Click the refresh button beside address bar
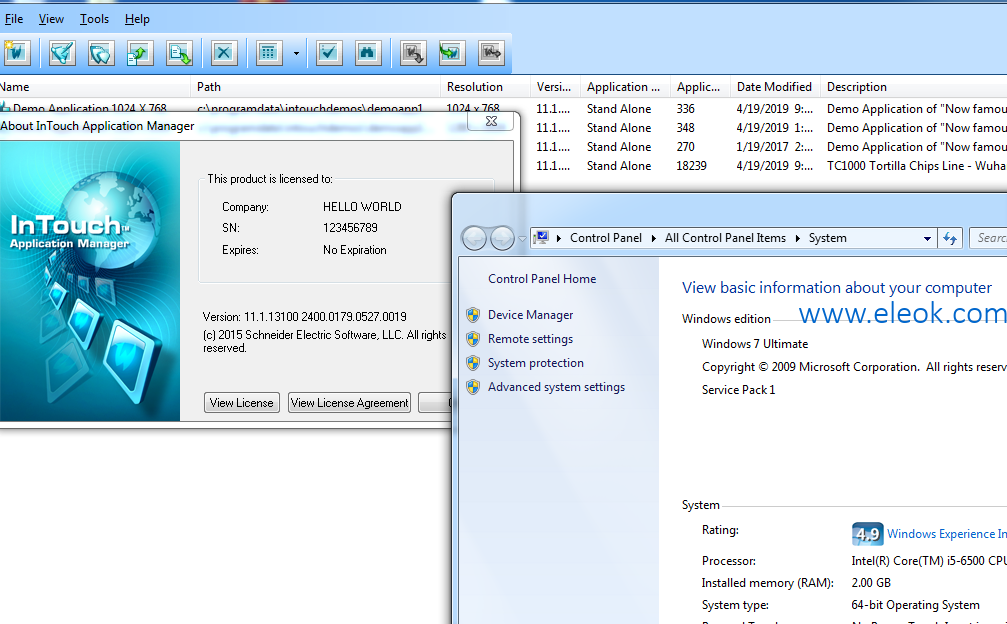This screenshot has width=1007, height=624. coord(950,238)
